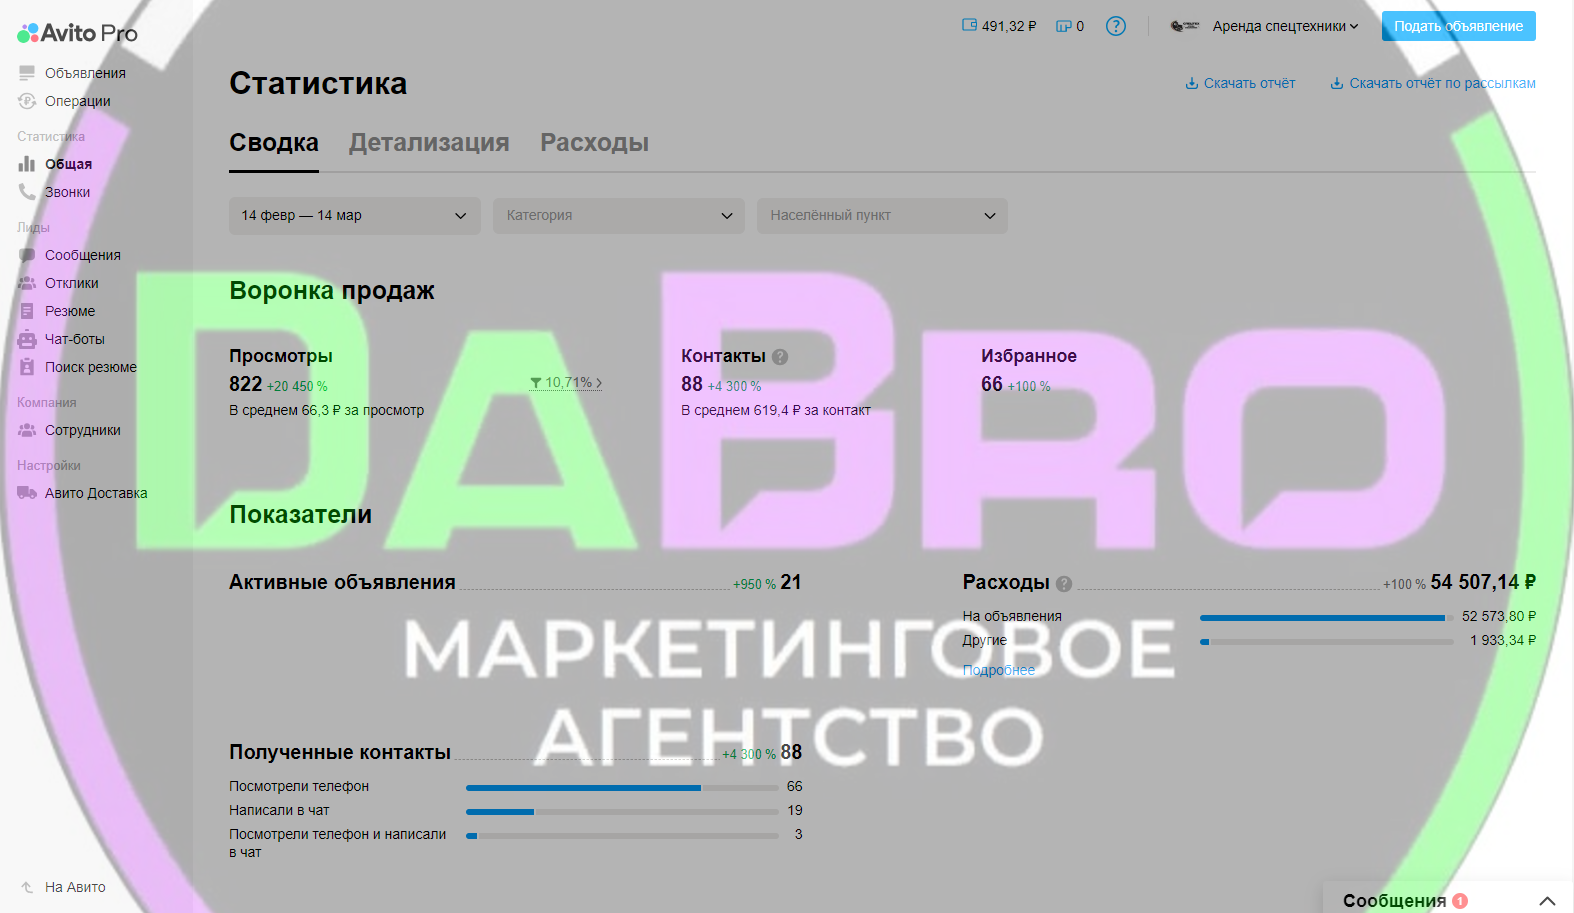Screen dimensions: 1574x913
Task: Click Посмотрели телефон и написали progress bar
Action: coord(622,835)
